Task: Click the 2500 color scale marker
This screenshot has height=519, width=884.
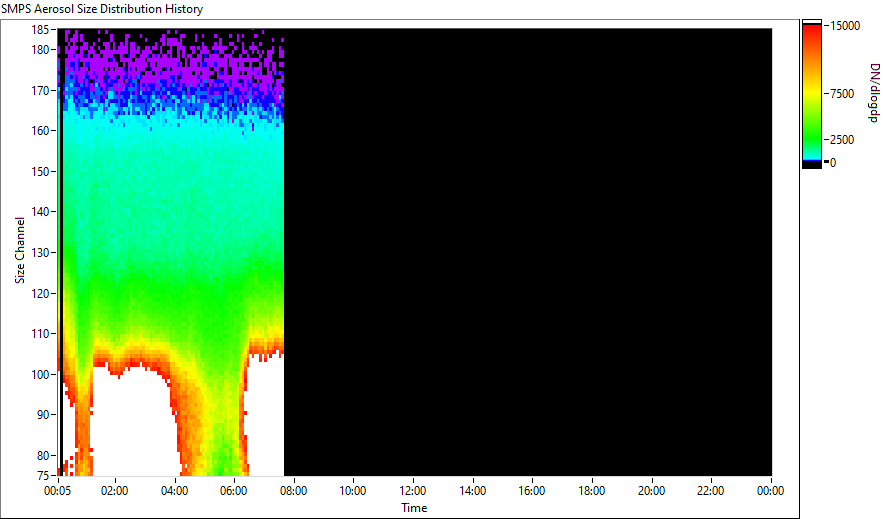Action: click(x=843, y=140)
